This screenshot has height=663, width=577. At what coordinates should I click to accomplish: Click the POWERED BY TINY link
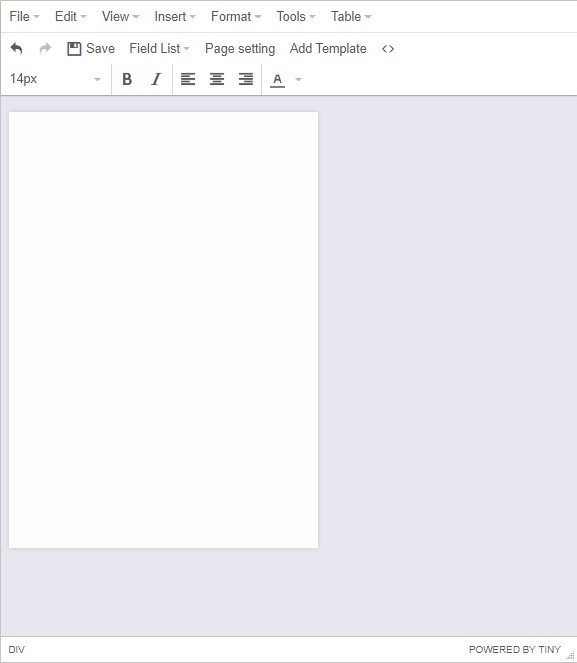click(x=514, y=649)
